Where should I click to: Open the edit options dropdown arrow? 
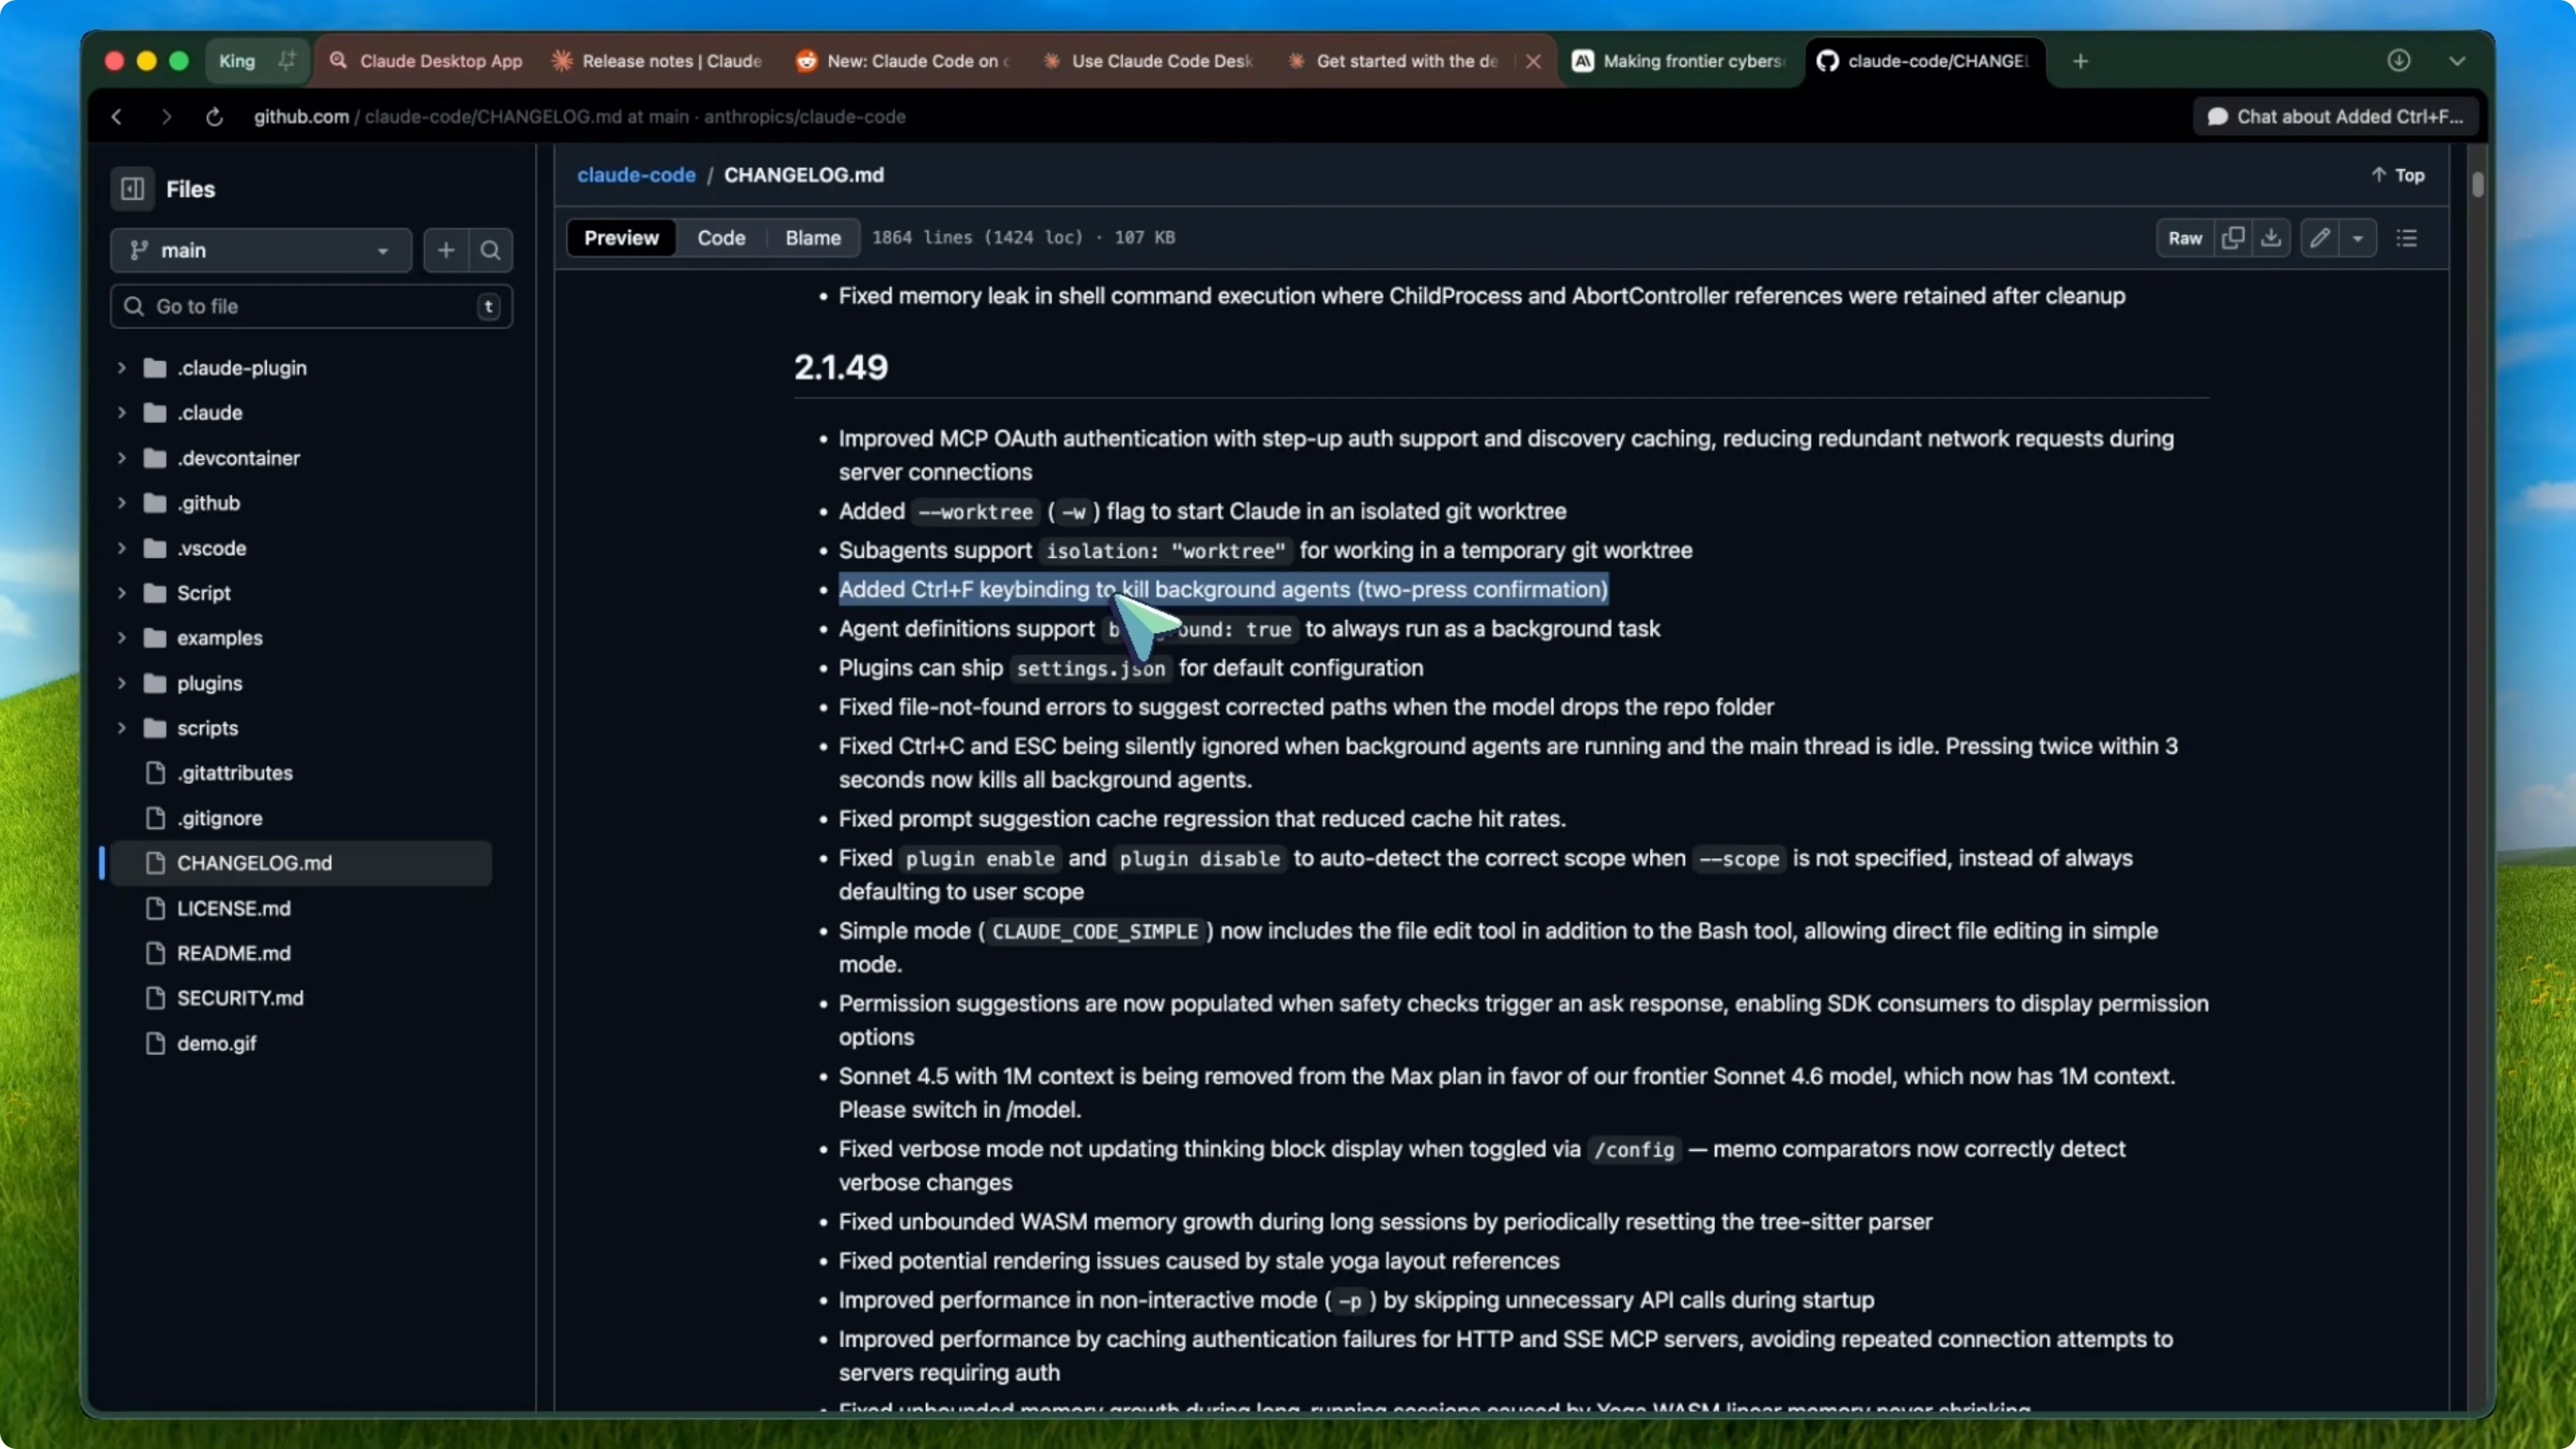2360,238
